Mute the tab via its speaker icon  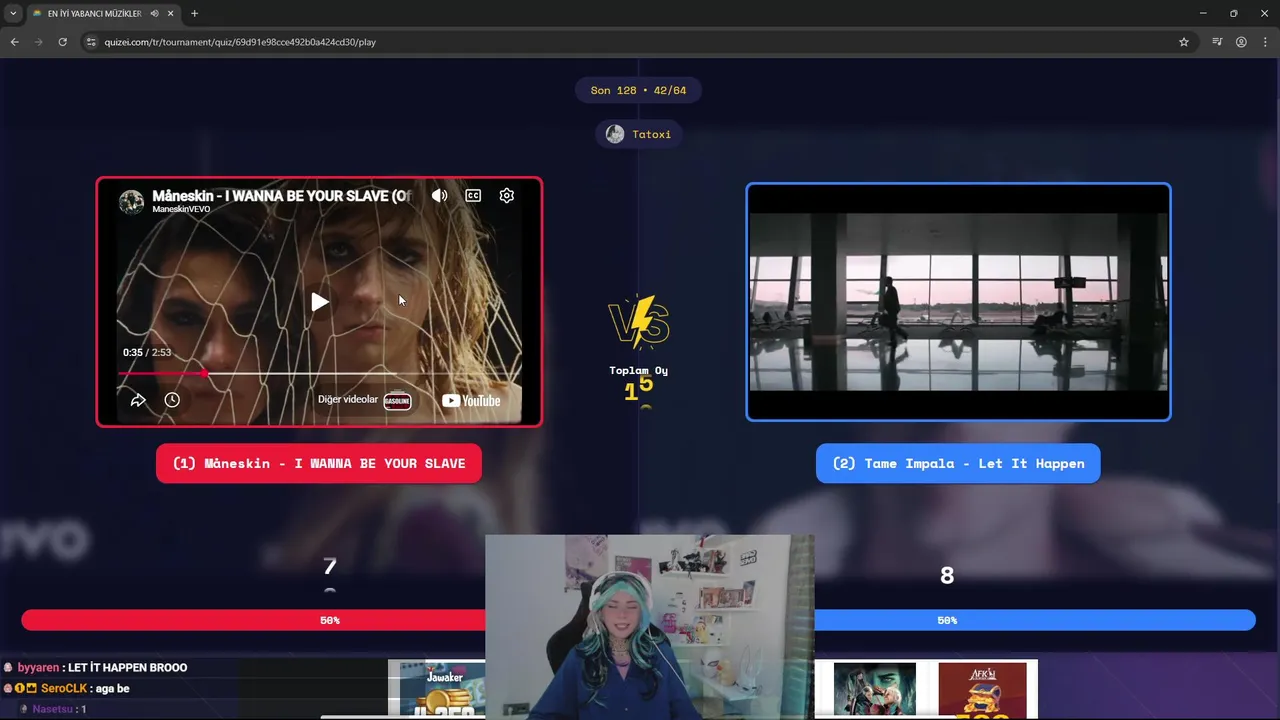coord(154,13)
